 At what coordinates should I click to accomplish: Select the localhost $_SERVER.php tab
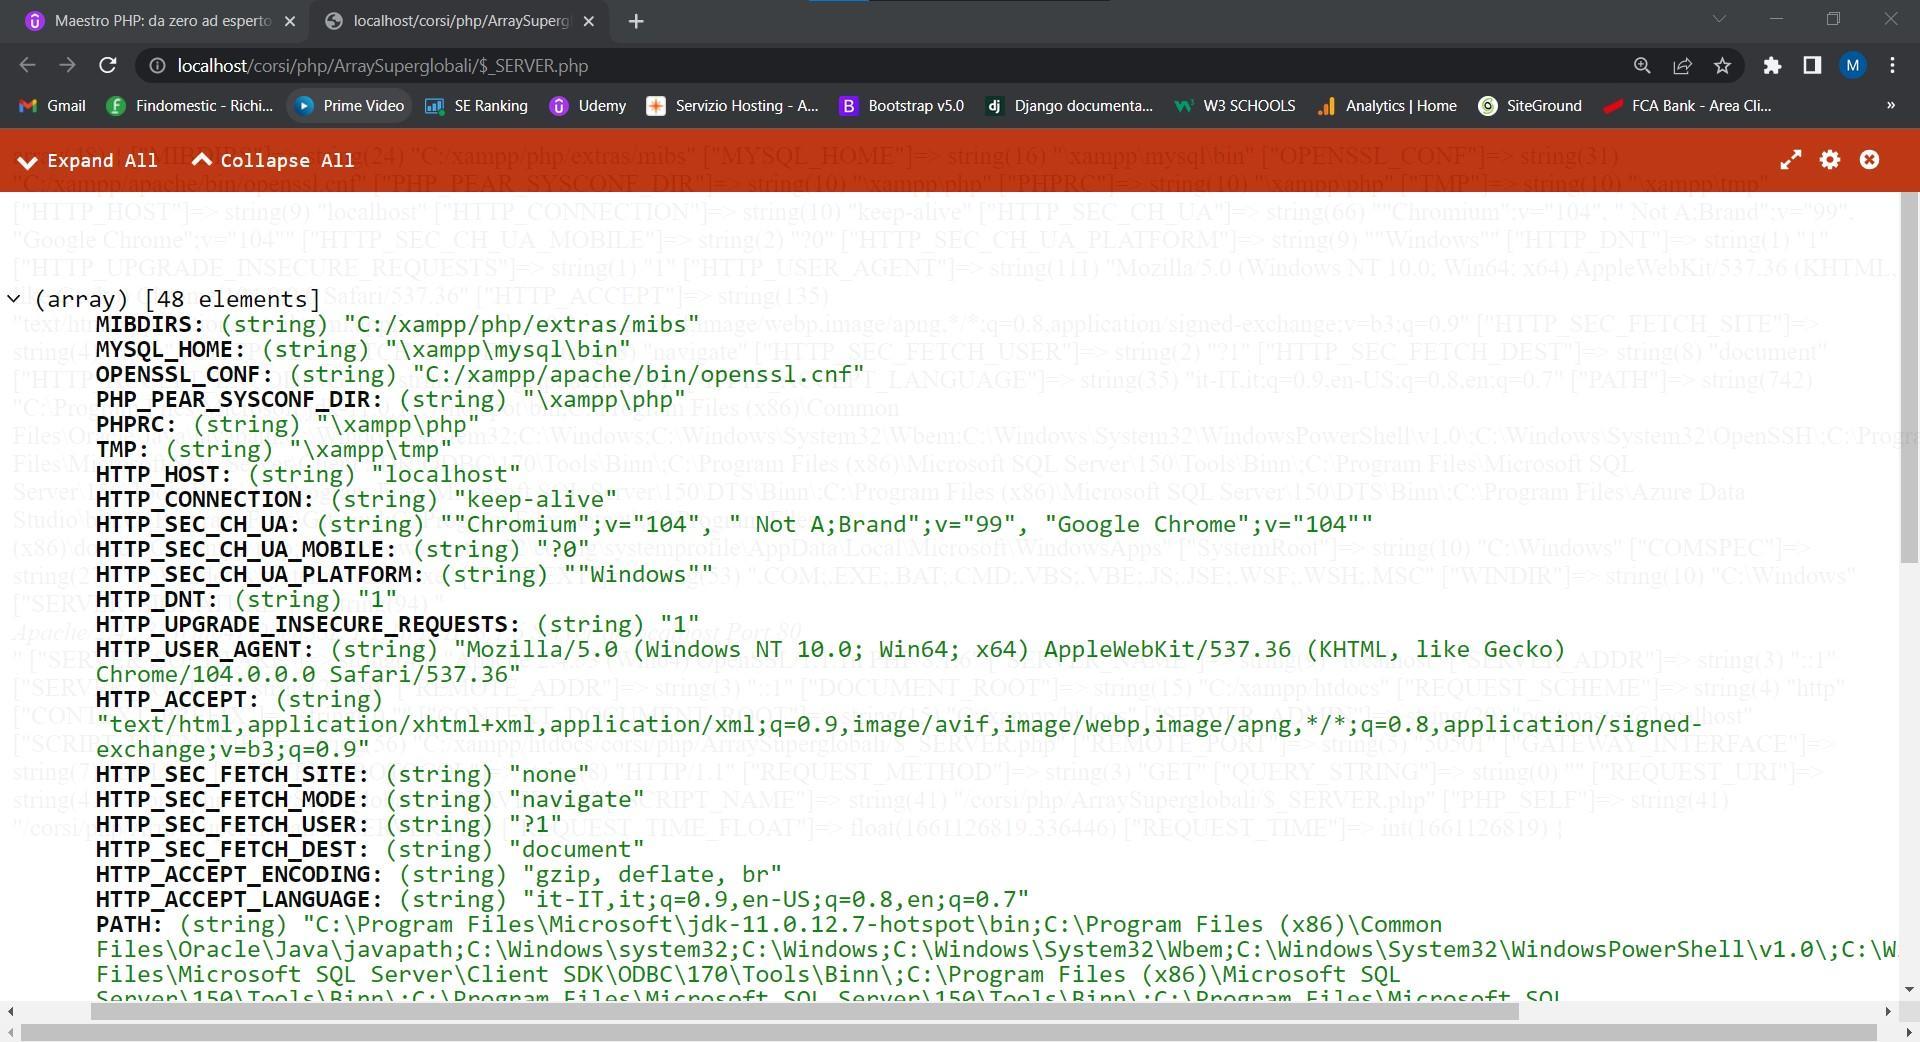[458, 21]
